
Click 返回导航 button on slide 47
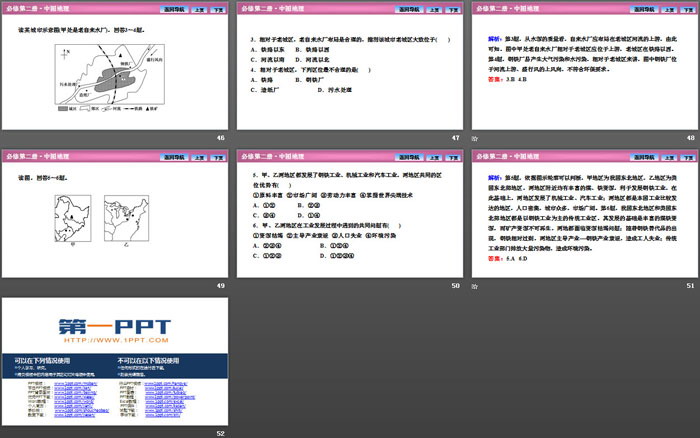[x=409, y=9]
